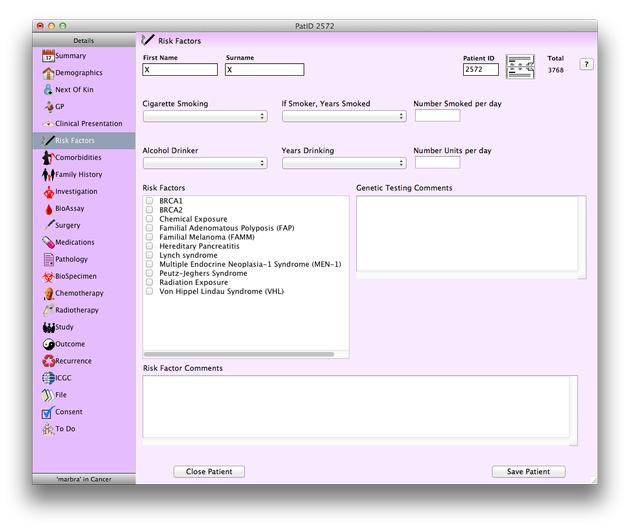Image resolution: width=630 pixels, height=529 pixels.
Task: Go to the Chemotherapy section label
Action: pyautogui.click(x=79, y=293)
